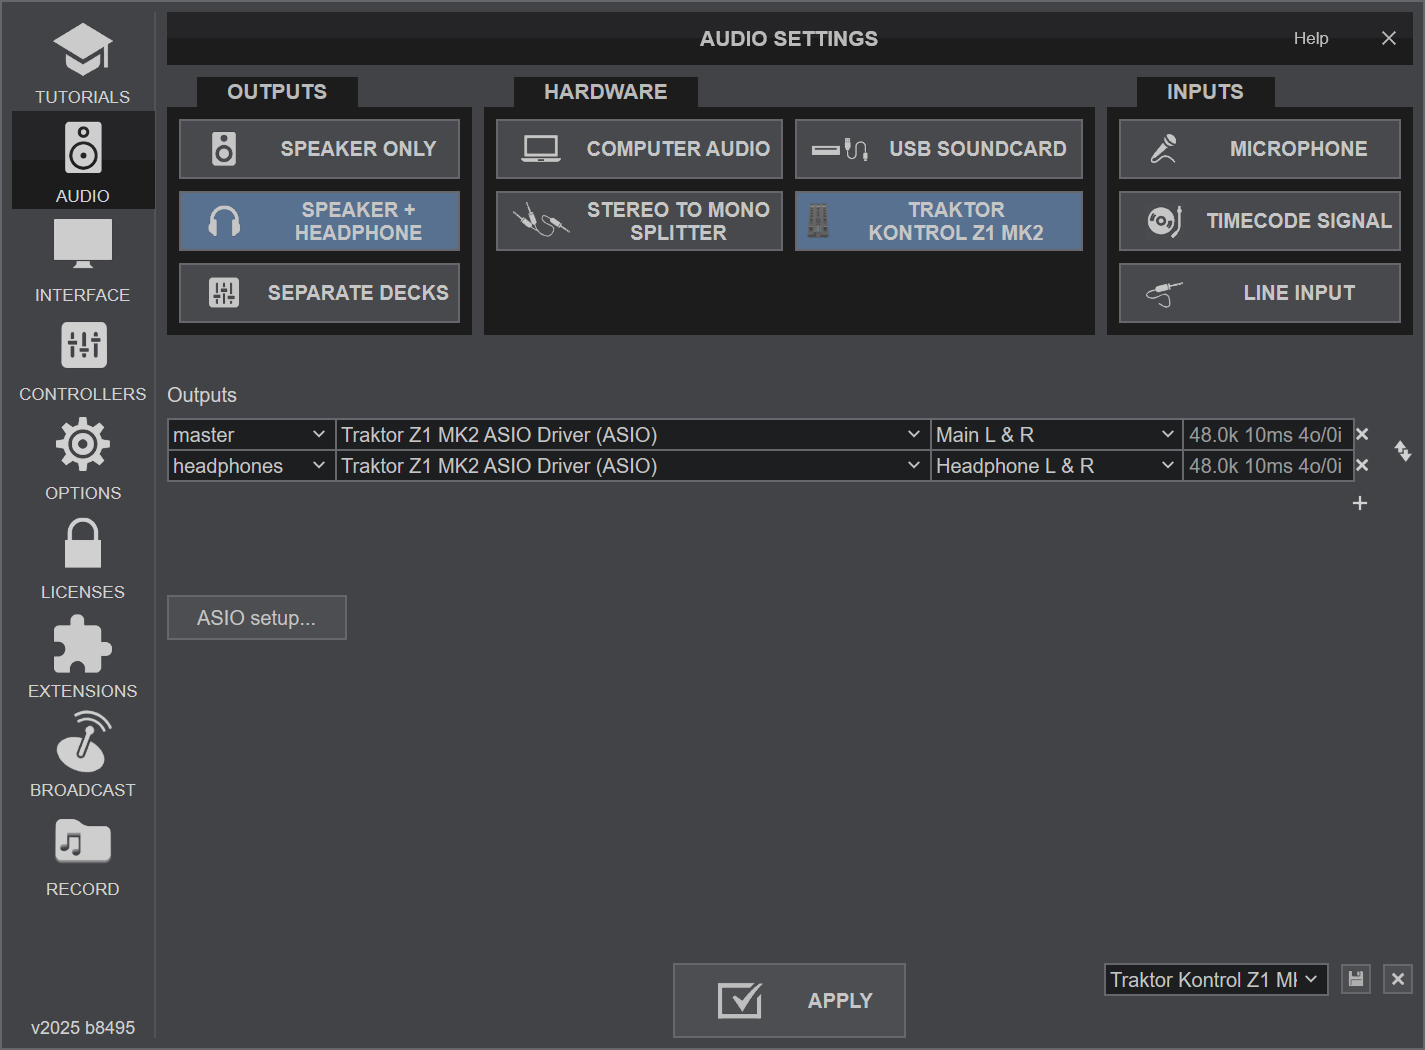Open ASIO setup dialog
This screenshot has height=1050, width=1425.
(256, 618)
